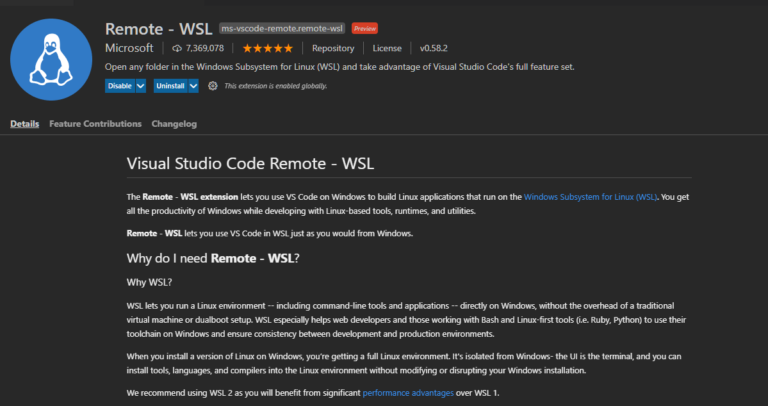Open the extension settings gear icon
The image size is (768, 406).
click(x=213, y=86)
